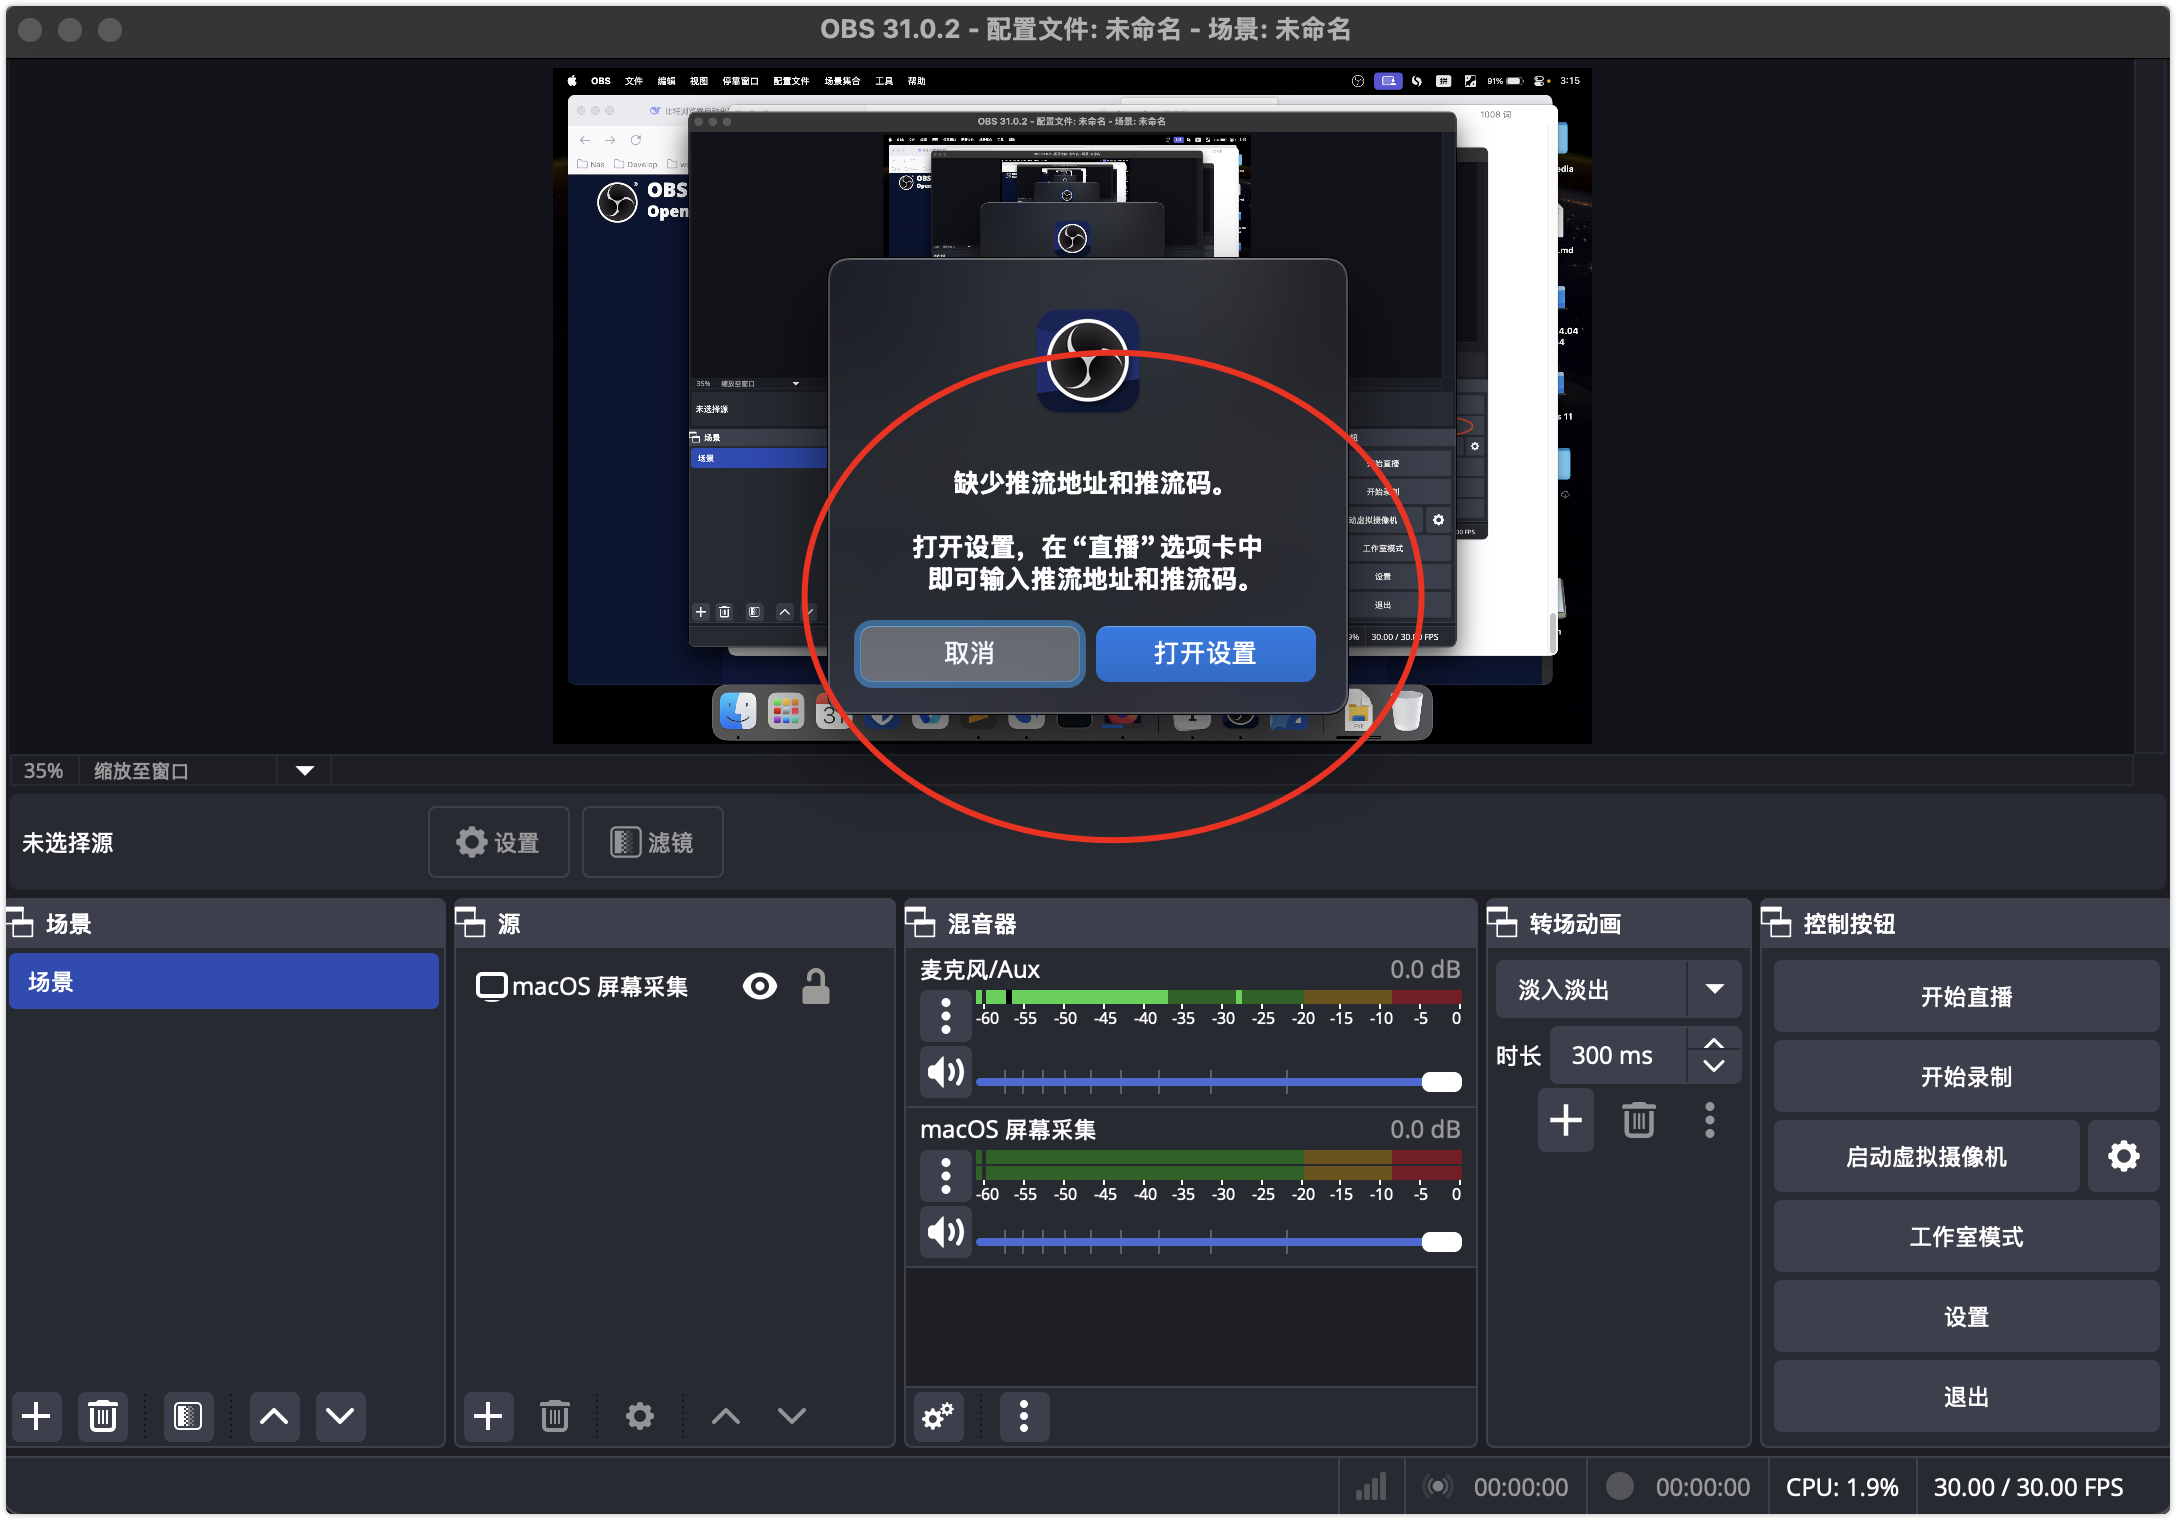Add a new scene with plus icon
This screenshot has height=1520, width=2176.
coord(36,1416)
